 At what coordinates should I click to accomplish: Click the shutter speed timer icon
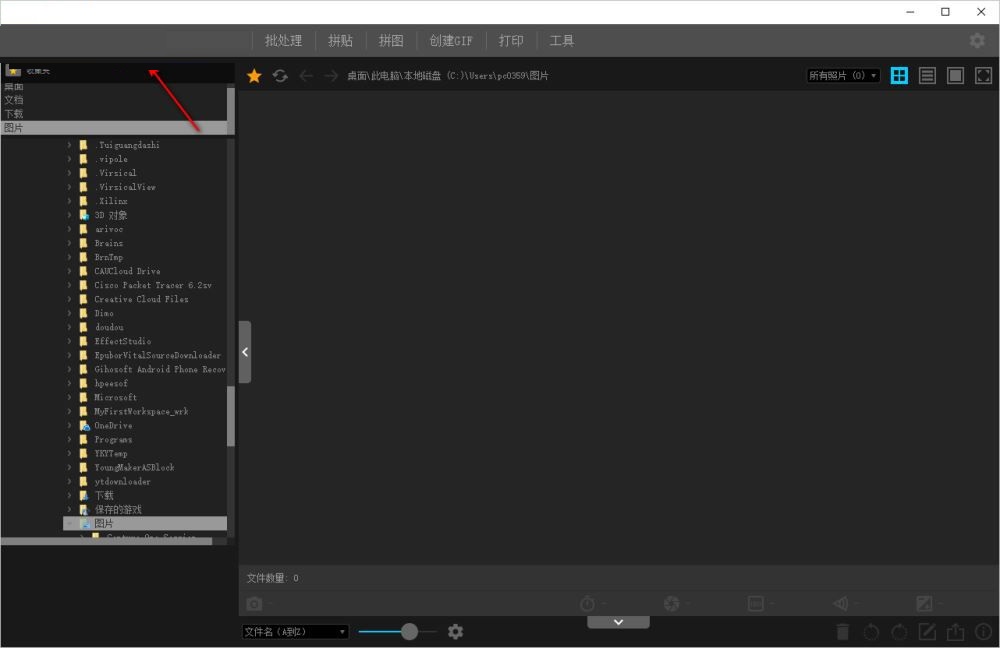[x=587, y=603]
